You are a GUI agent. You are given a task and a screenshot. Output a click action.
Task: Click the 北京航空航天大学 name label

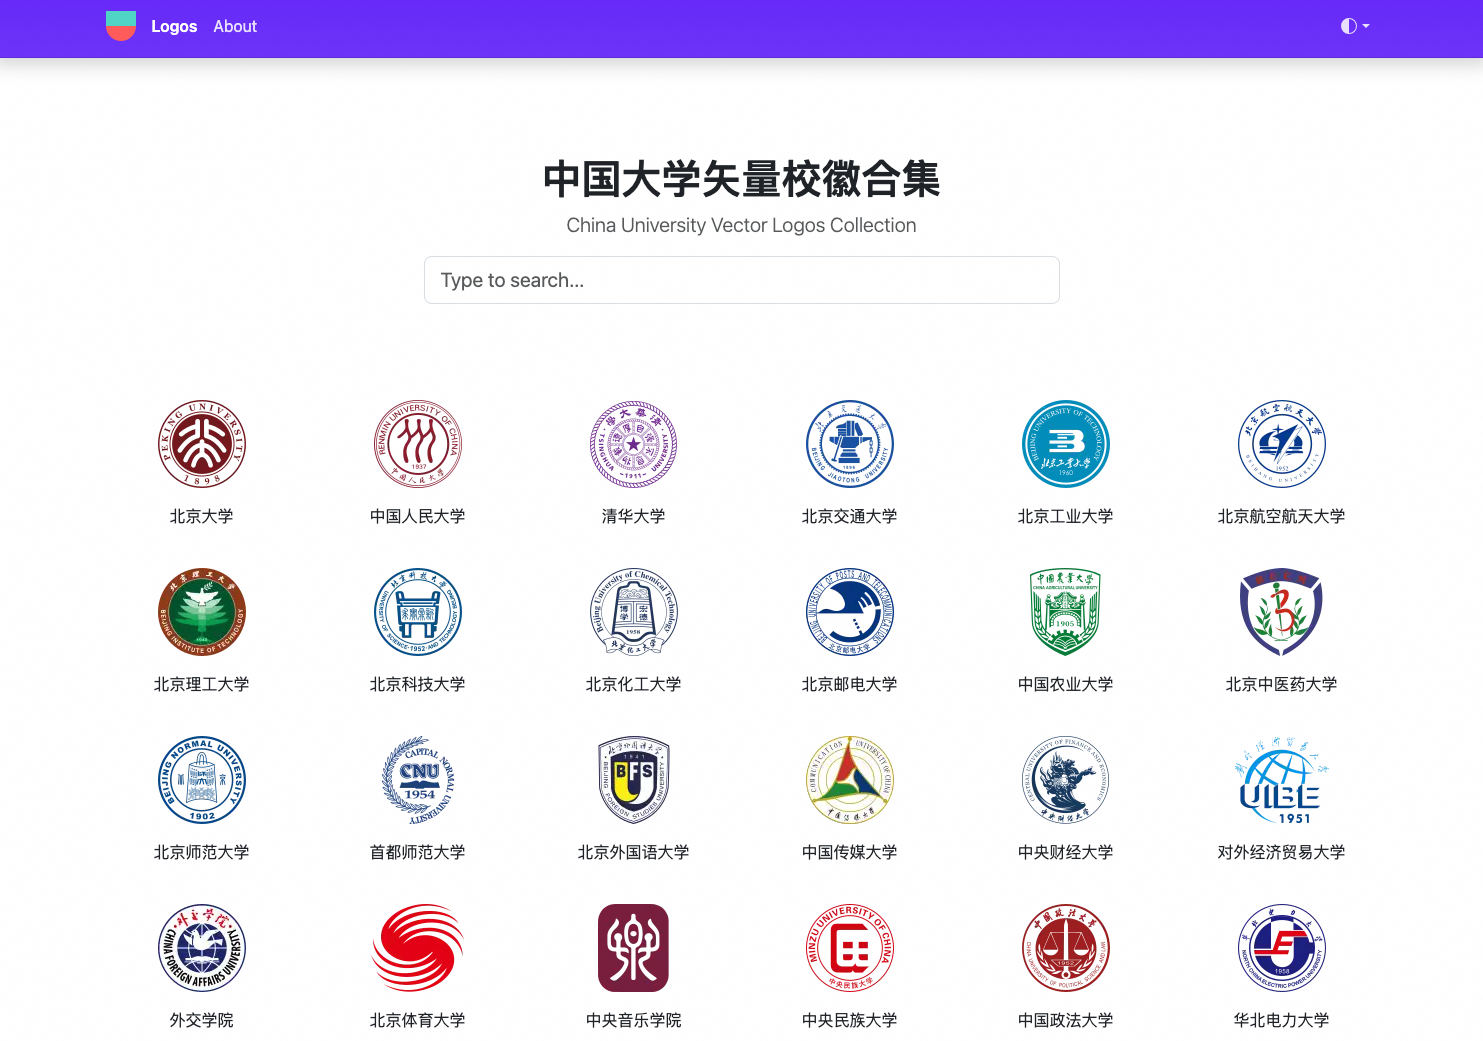pyautogui.click(x=1282, y=516)
